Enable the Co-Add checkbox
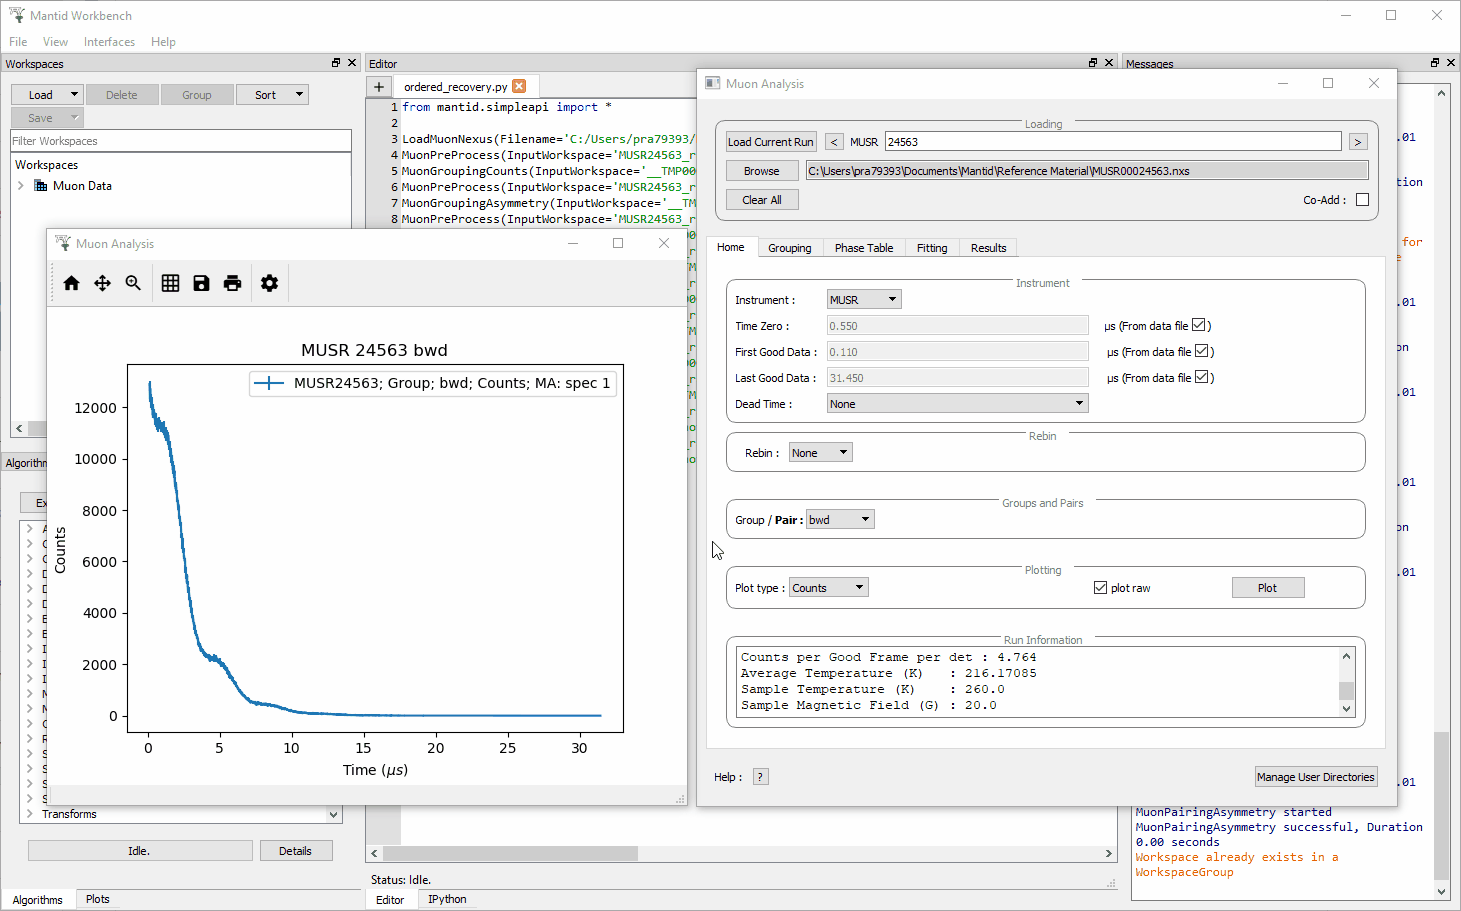This screenshot has height=911, width=1461. click(x=1362, y=199)
